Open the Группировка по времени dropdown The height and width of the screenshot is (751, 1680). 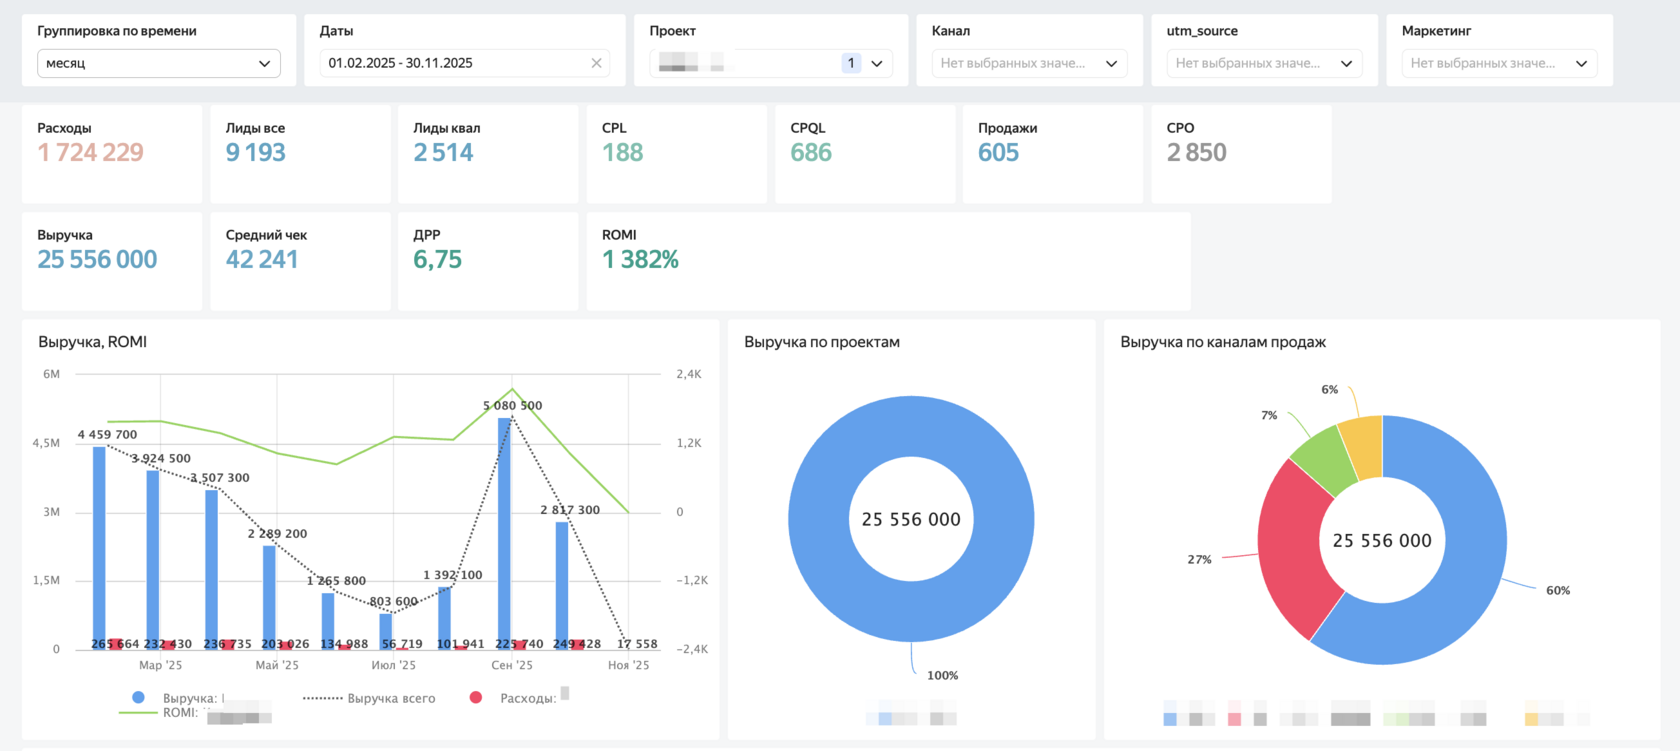click(x=159, y=63)
